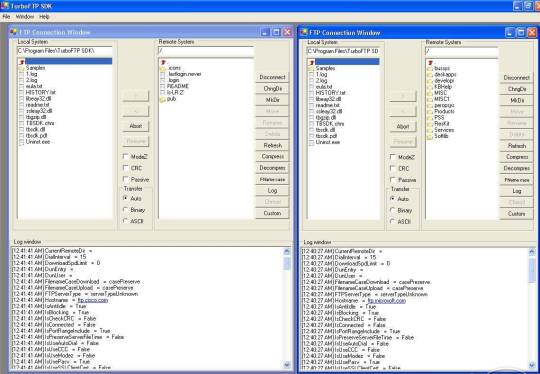Screen dimensions: 540x374
Task: Choose ASCII transfer mode in microsoft window
Action: point(393,221)
